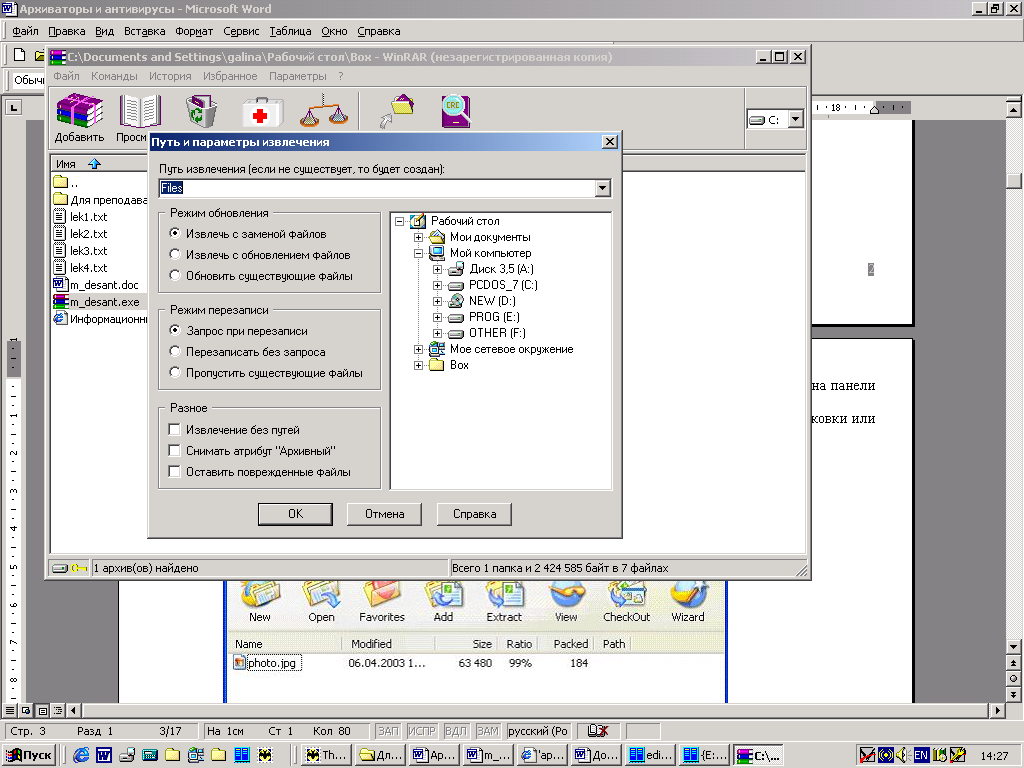The image size is (1024, 768).
Task: Switch to the 'Th...' taskbar window button
Action: [327, 755]
